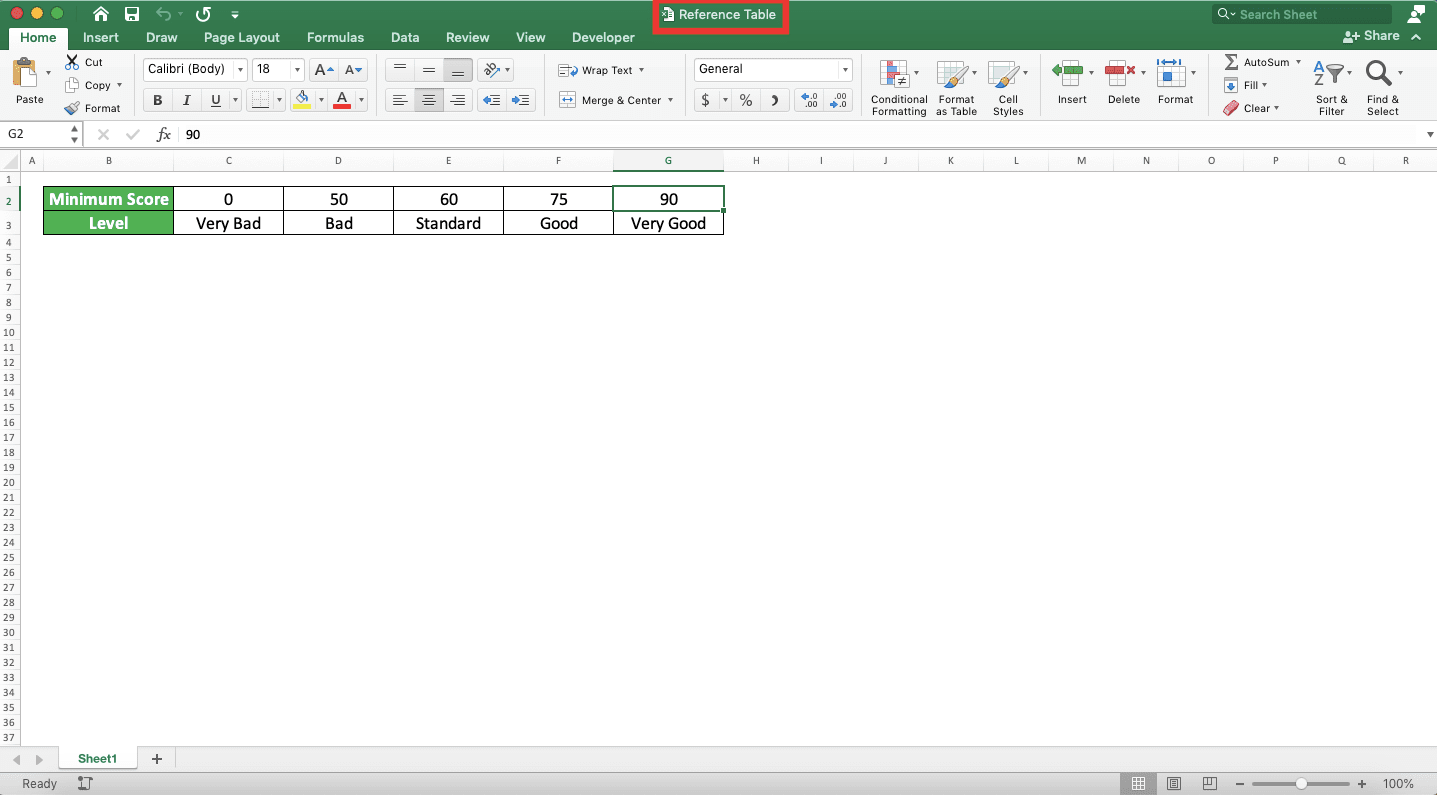Apply red font color to cell
The image size is (1437, 795).
[342, 100]
